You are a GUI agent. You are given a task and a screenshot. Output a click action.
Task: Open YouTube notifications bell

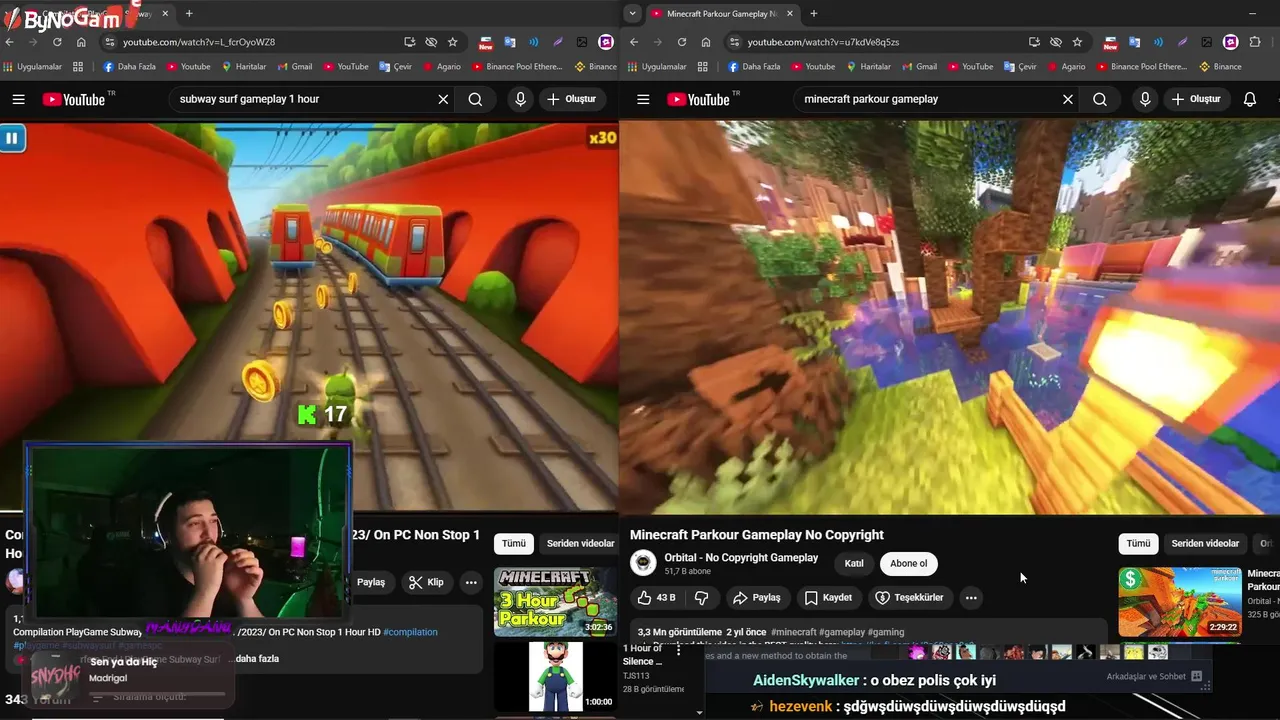click(x=1250, y=99)
